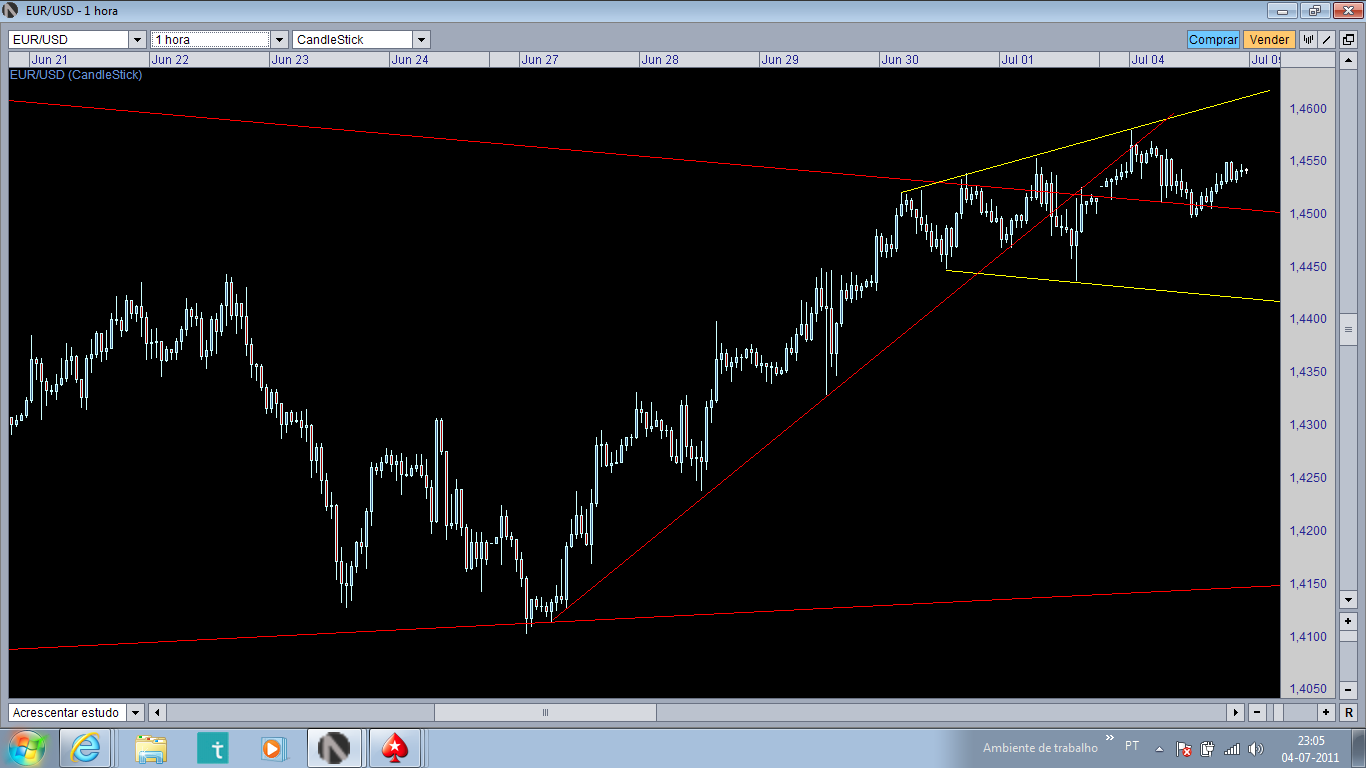Click the horizontal zoom slider handle
The height and width of the screenshot is (768, 1366).
1276,712
